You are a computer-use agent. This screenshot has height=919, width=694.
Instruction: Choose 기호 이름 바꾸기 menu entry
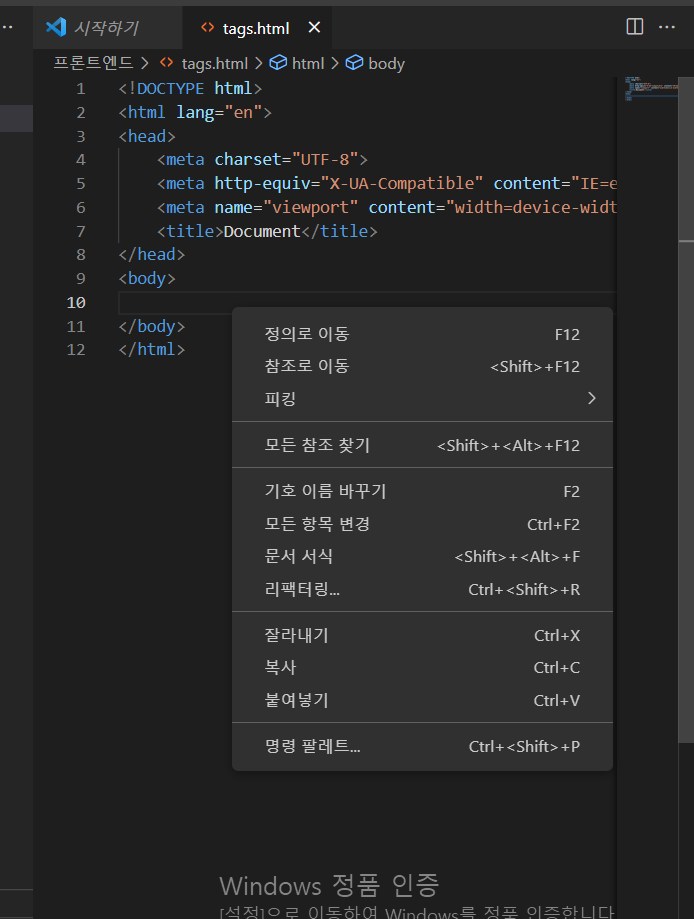point(422,491)
